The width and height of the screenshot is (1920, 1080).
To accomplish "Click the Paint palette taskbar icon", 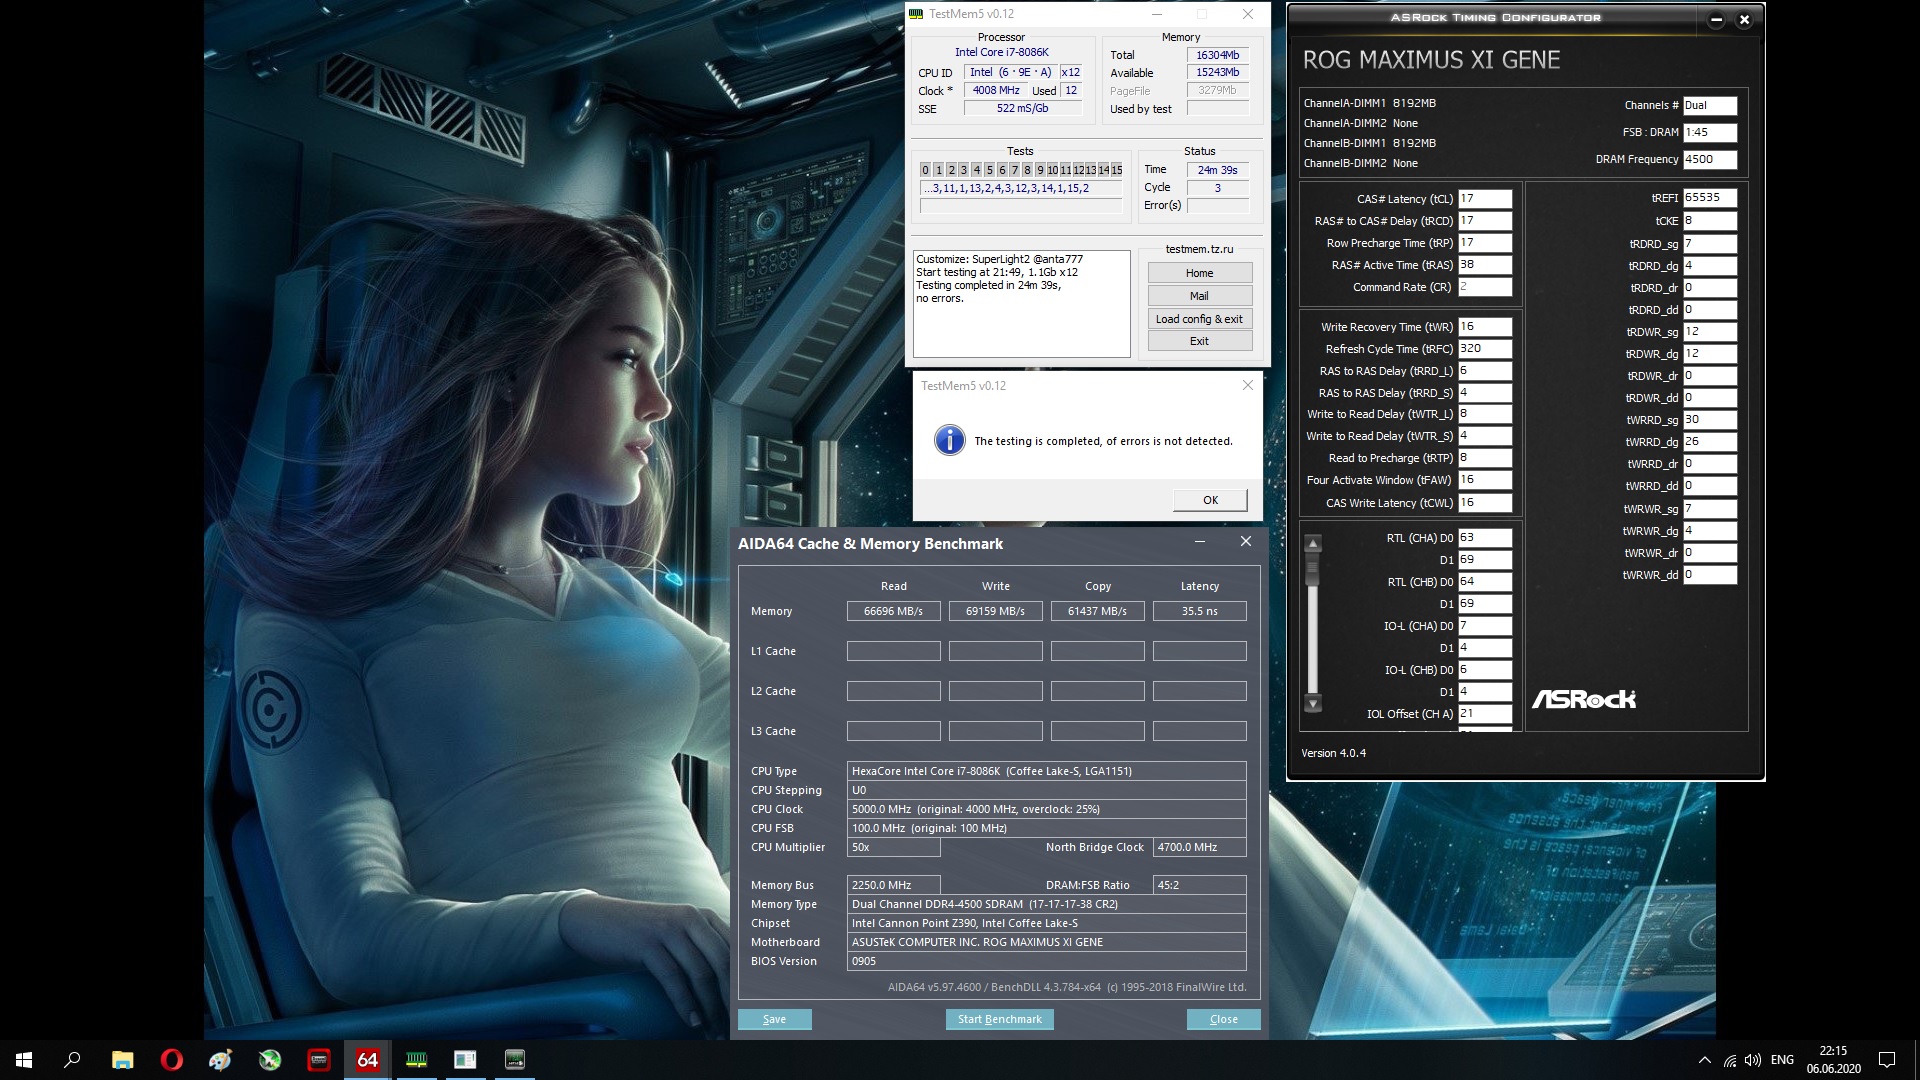I will point(220,1060).
